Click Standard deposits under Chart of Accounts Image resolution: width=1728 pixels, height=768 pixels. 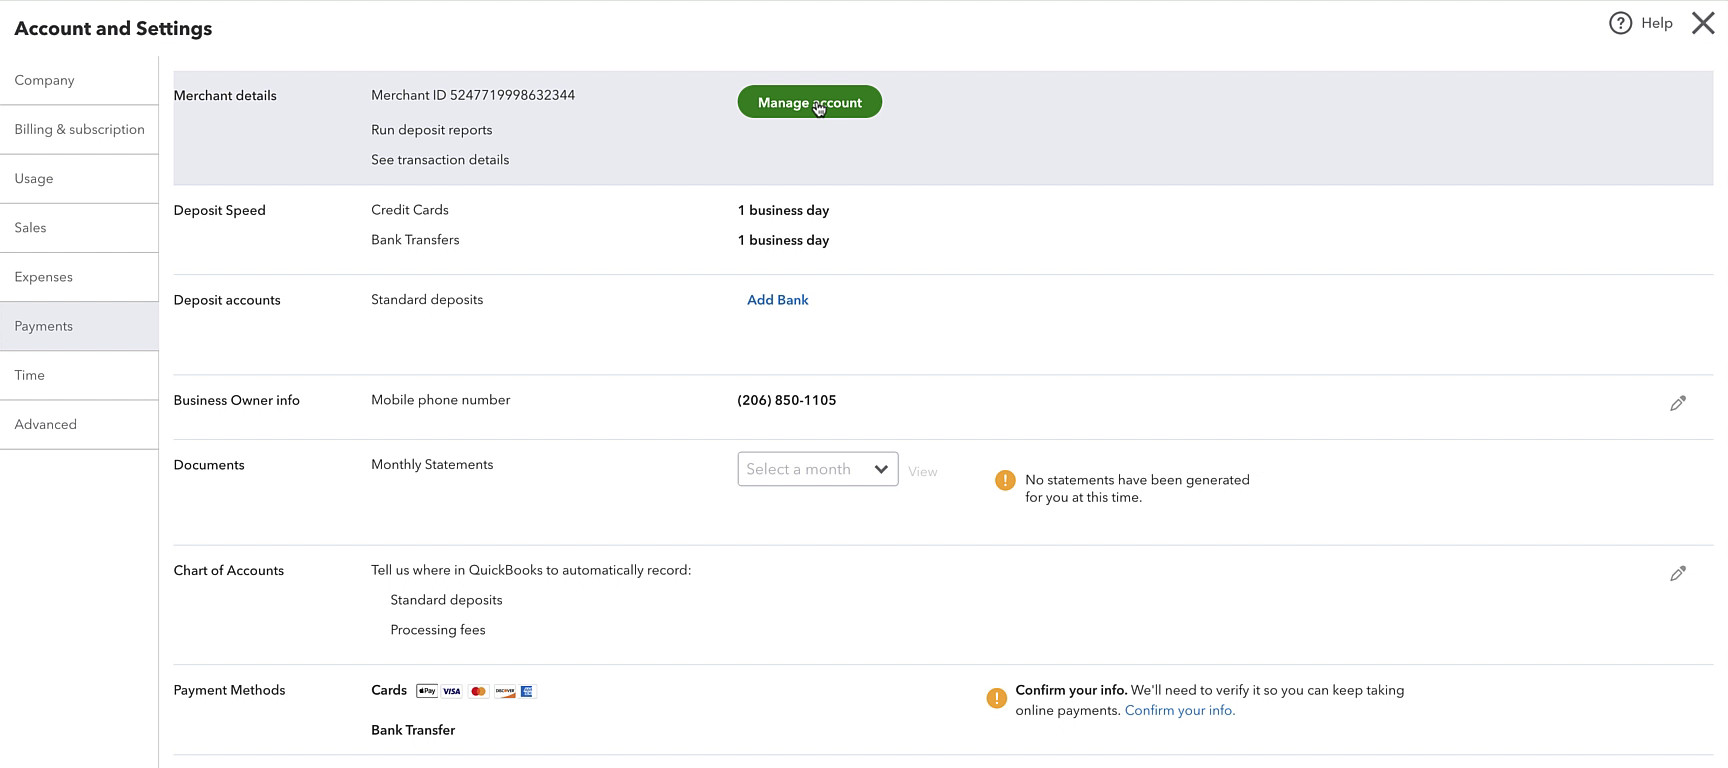446,600
